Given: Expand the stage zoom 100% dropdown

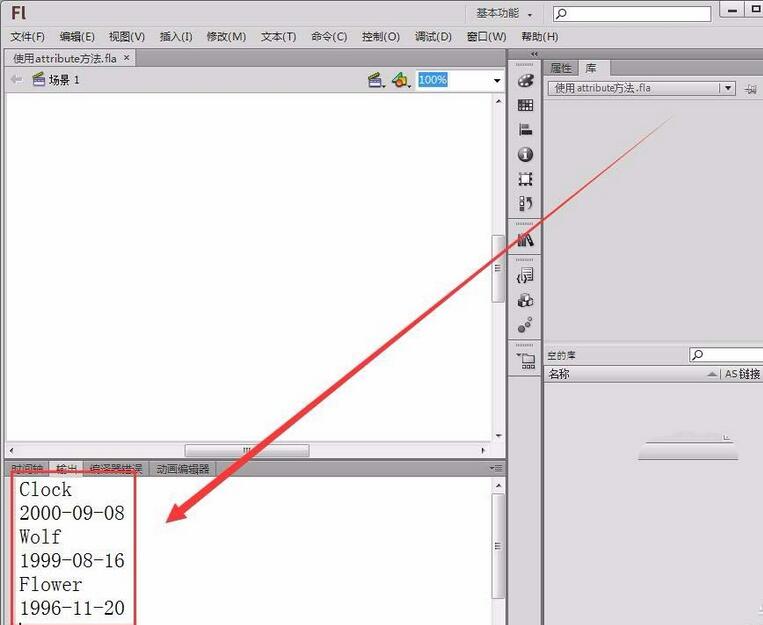Looking at the screenshot, I should pos(497,80).
